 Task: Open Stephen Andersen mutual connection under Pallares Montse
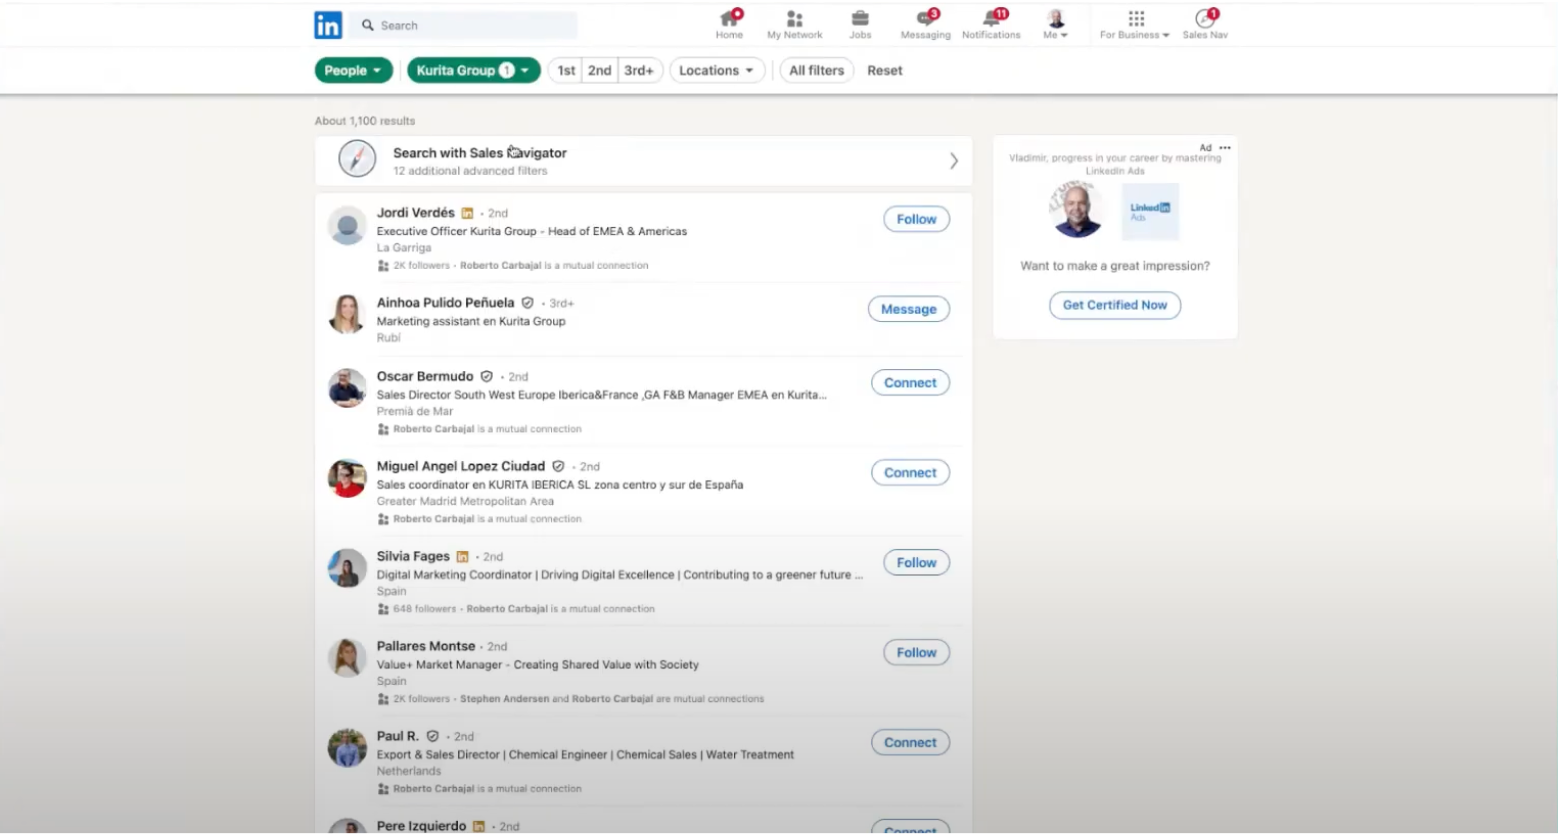(504, 699)
